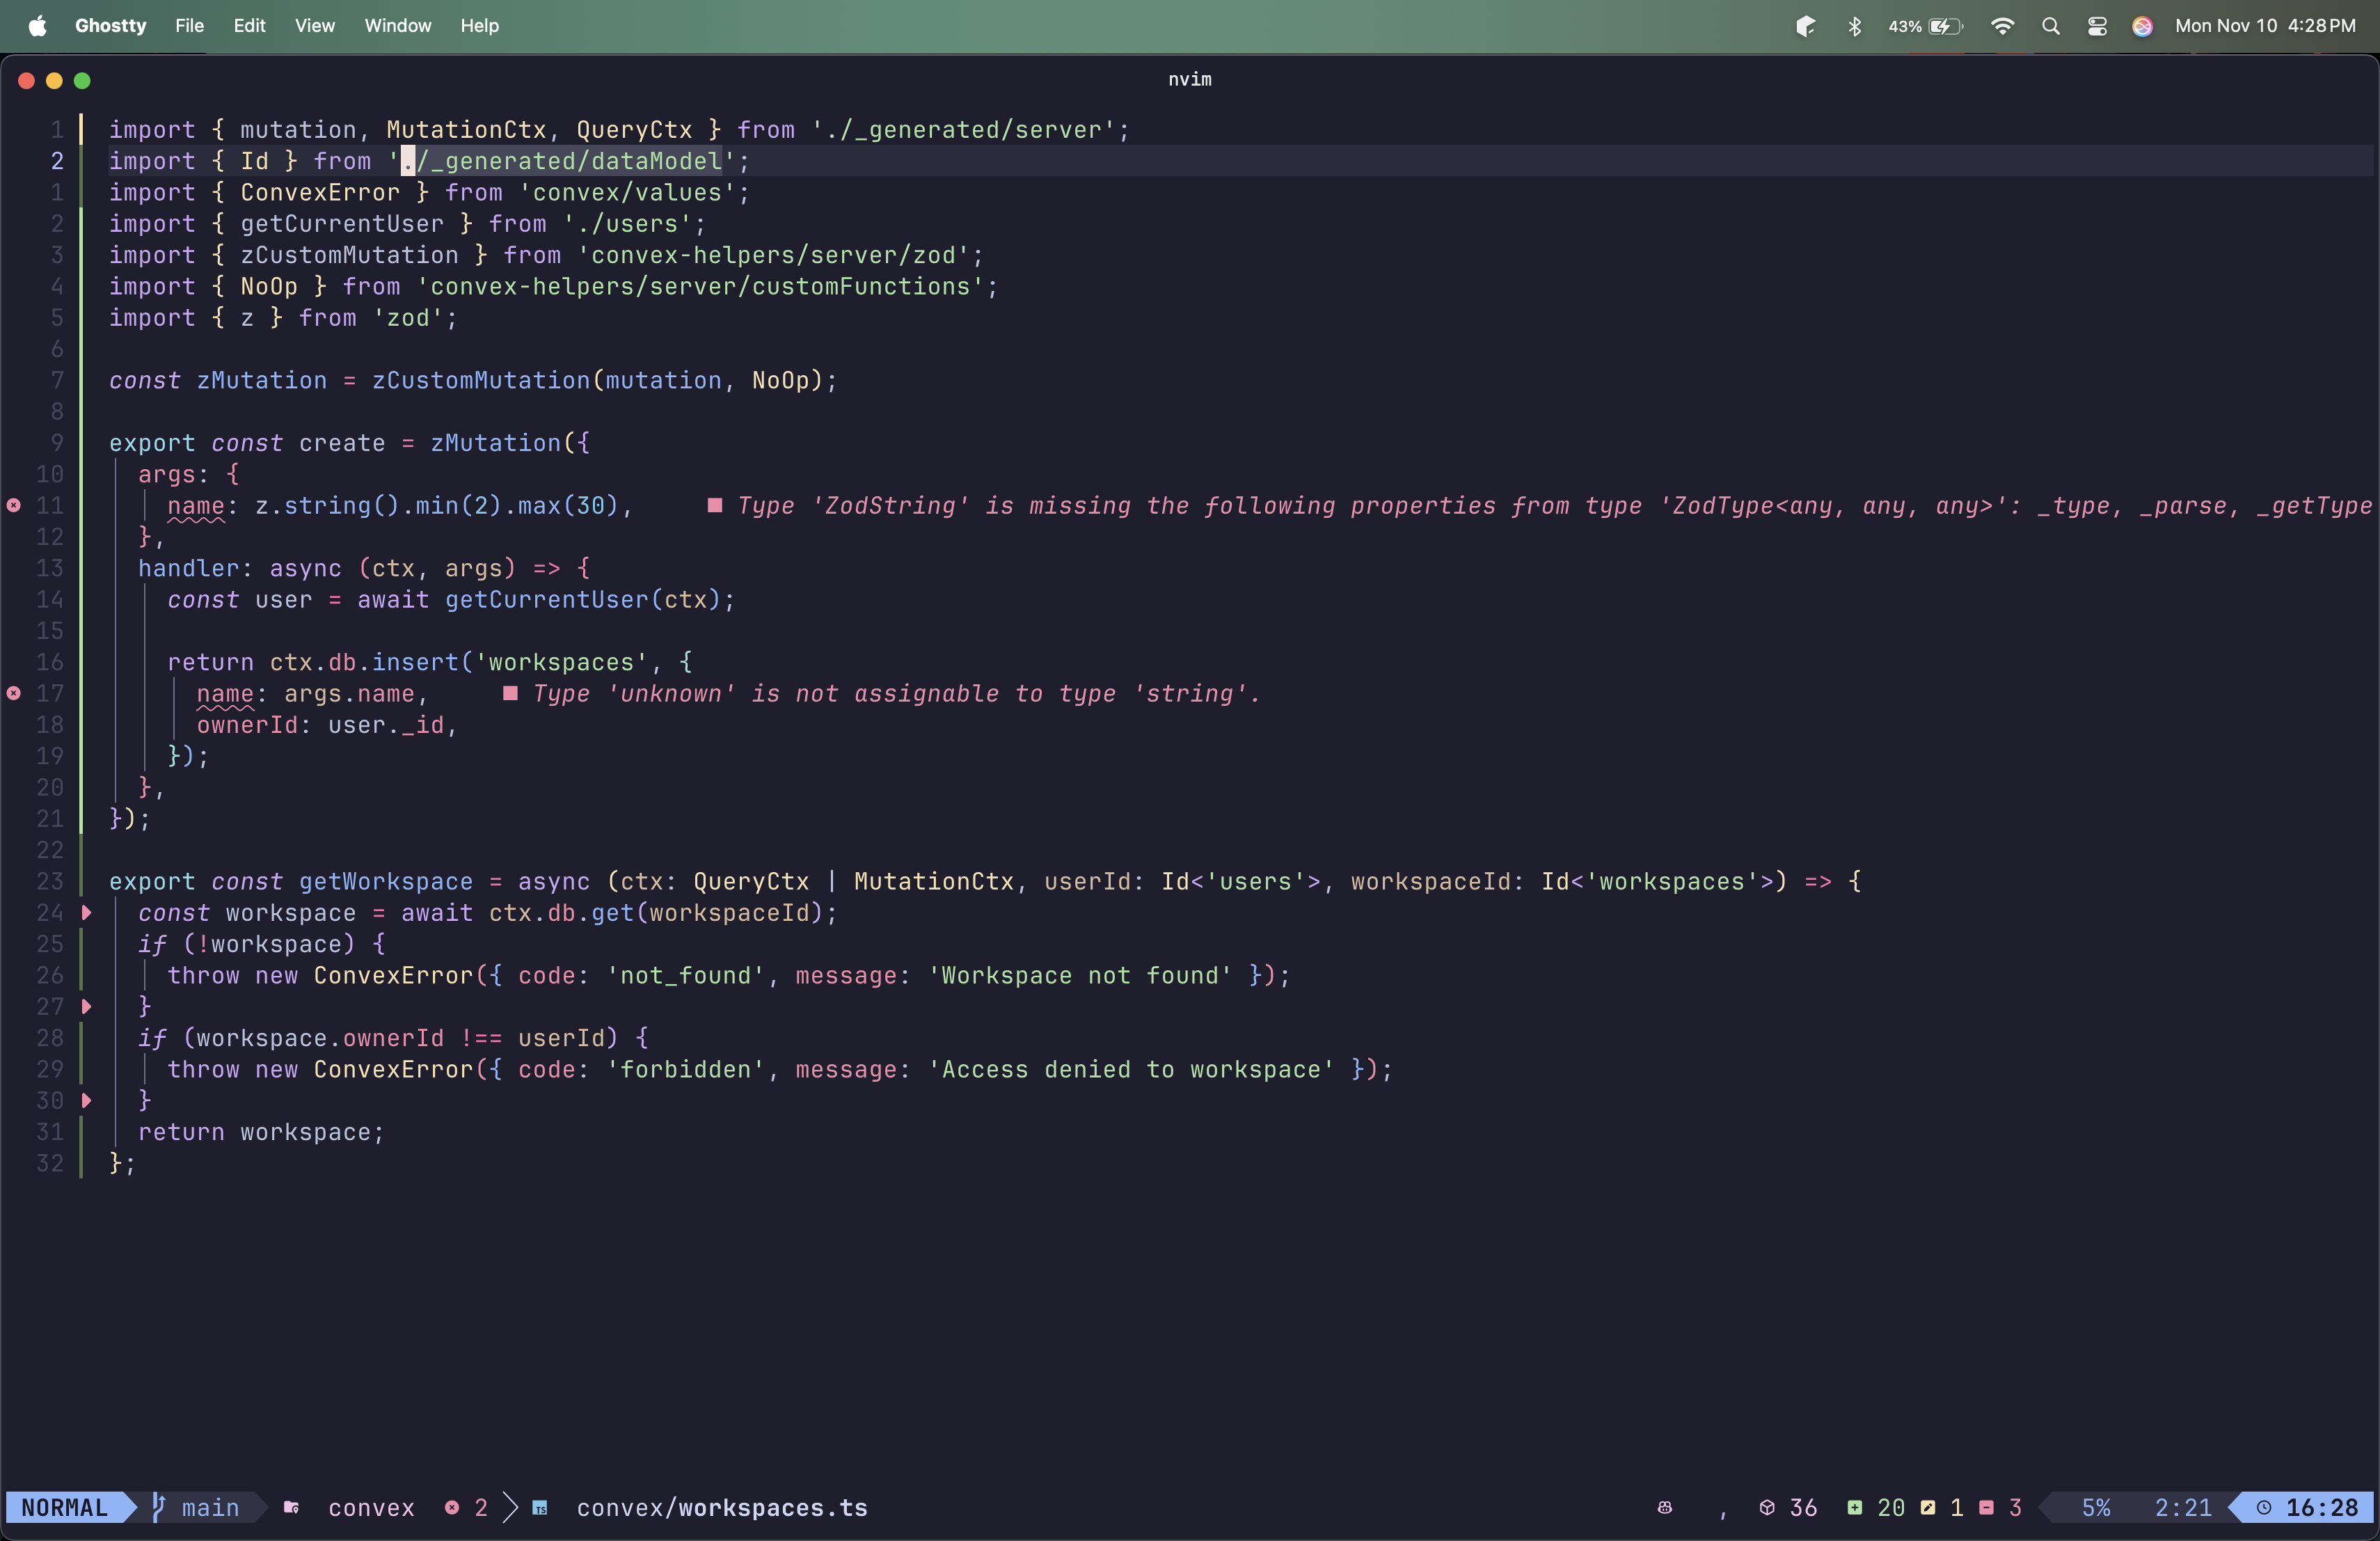The image size is (2380, 1541).
Task: Toggle the fold marker on line 30
Action: tap(87, 1100)
